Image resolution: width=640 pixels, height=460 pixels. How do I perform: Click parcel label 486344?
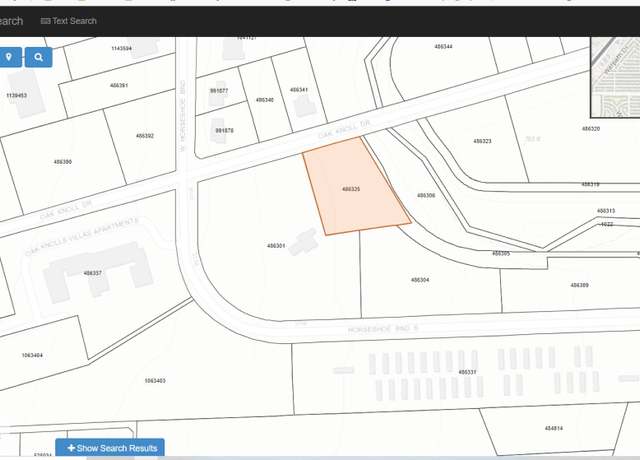click(x=443, y=47)
